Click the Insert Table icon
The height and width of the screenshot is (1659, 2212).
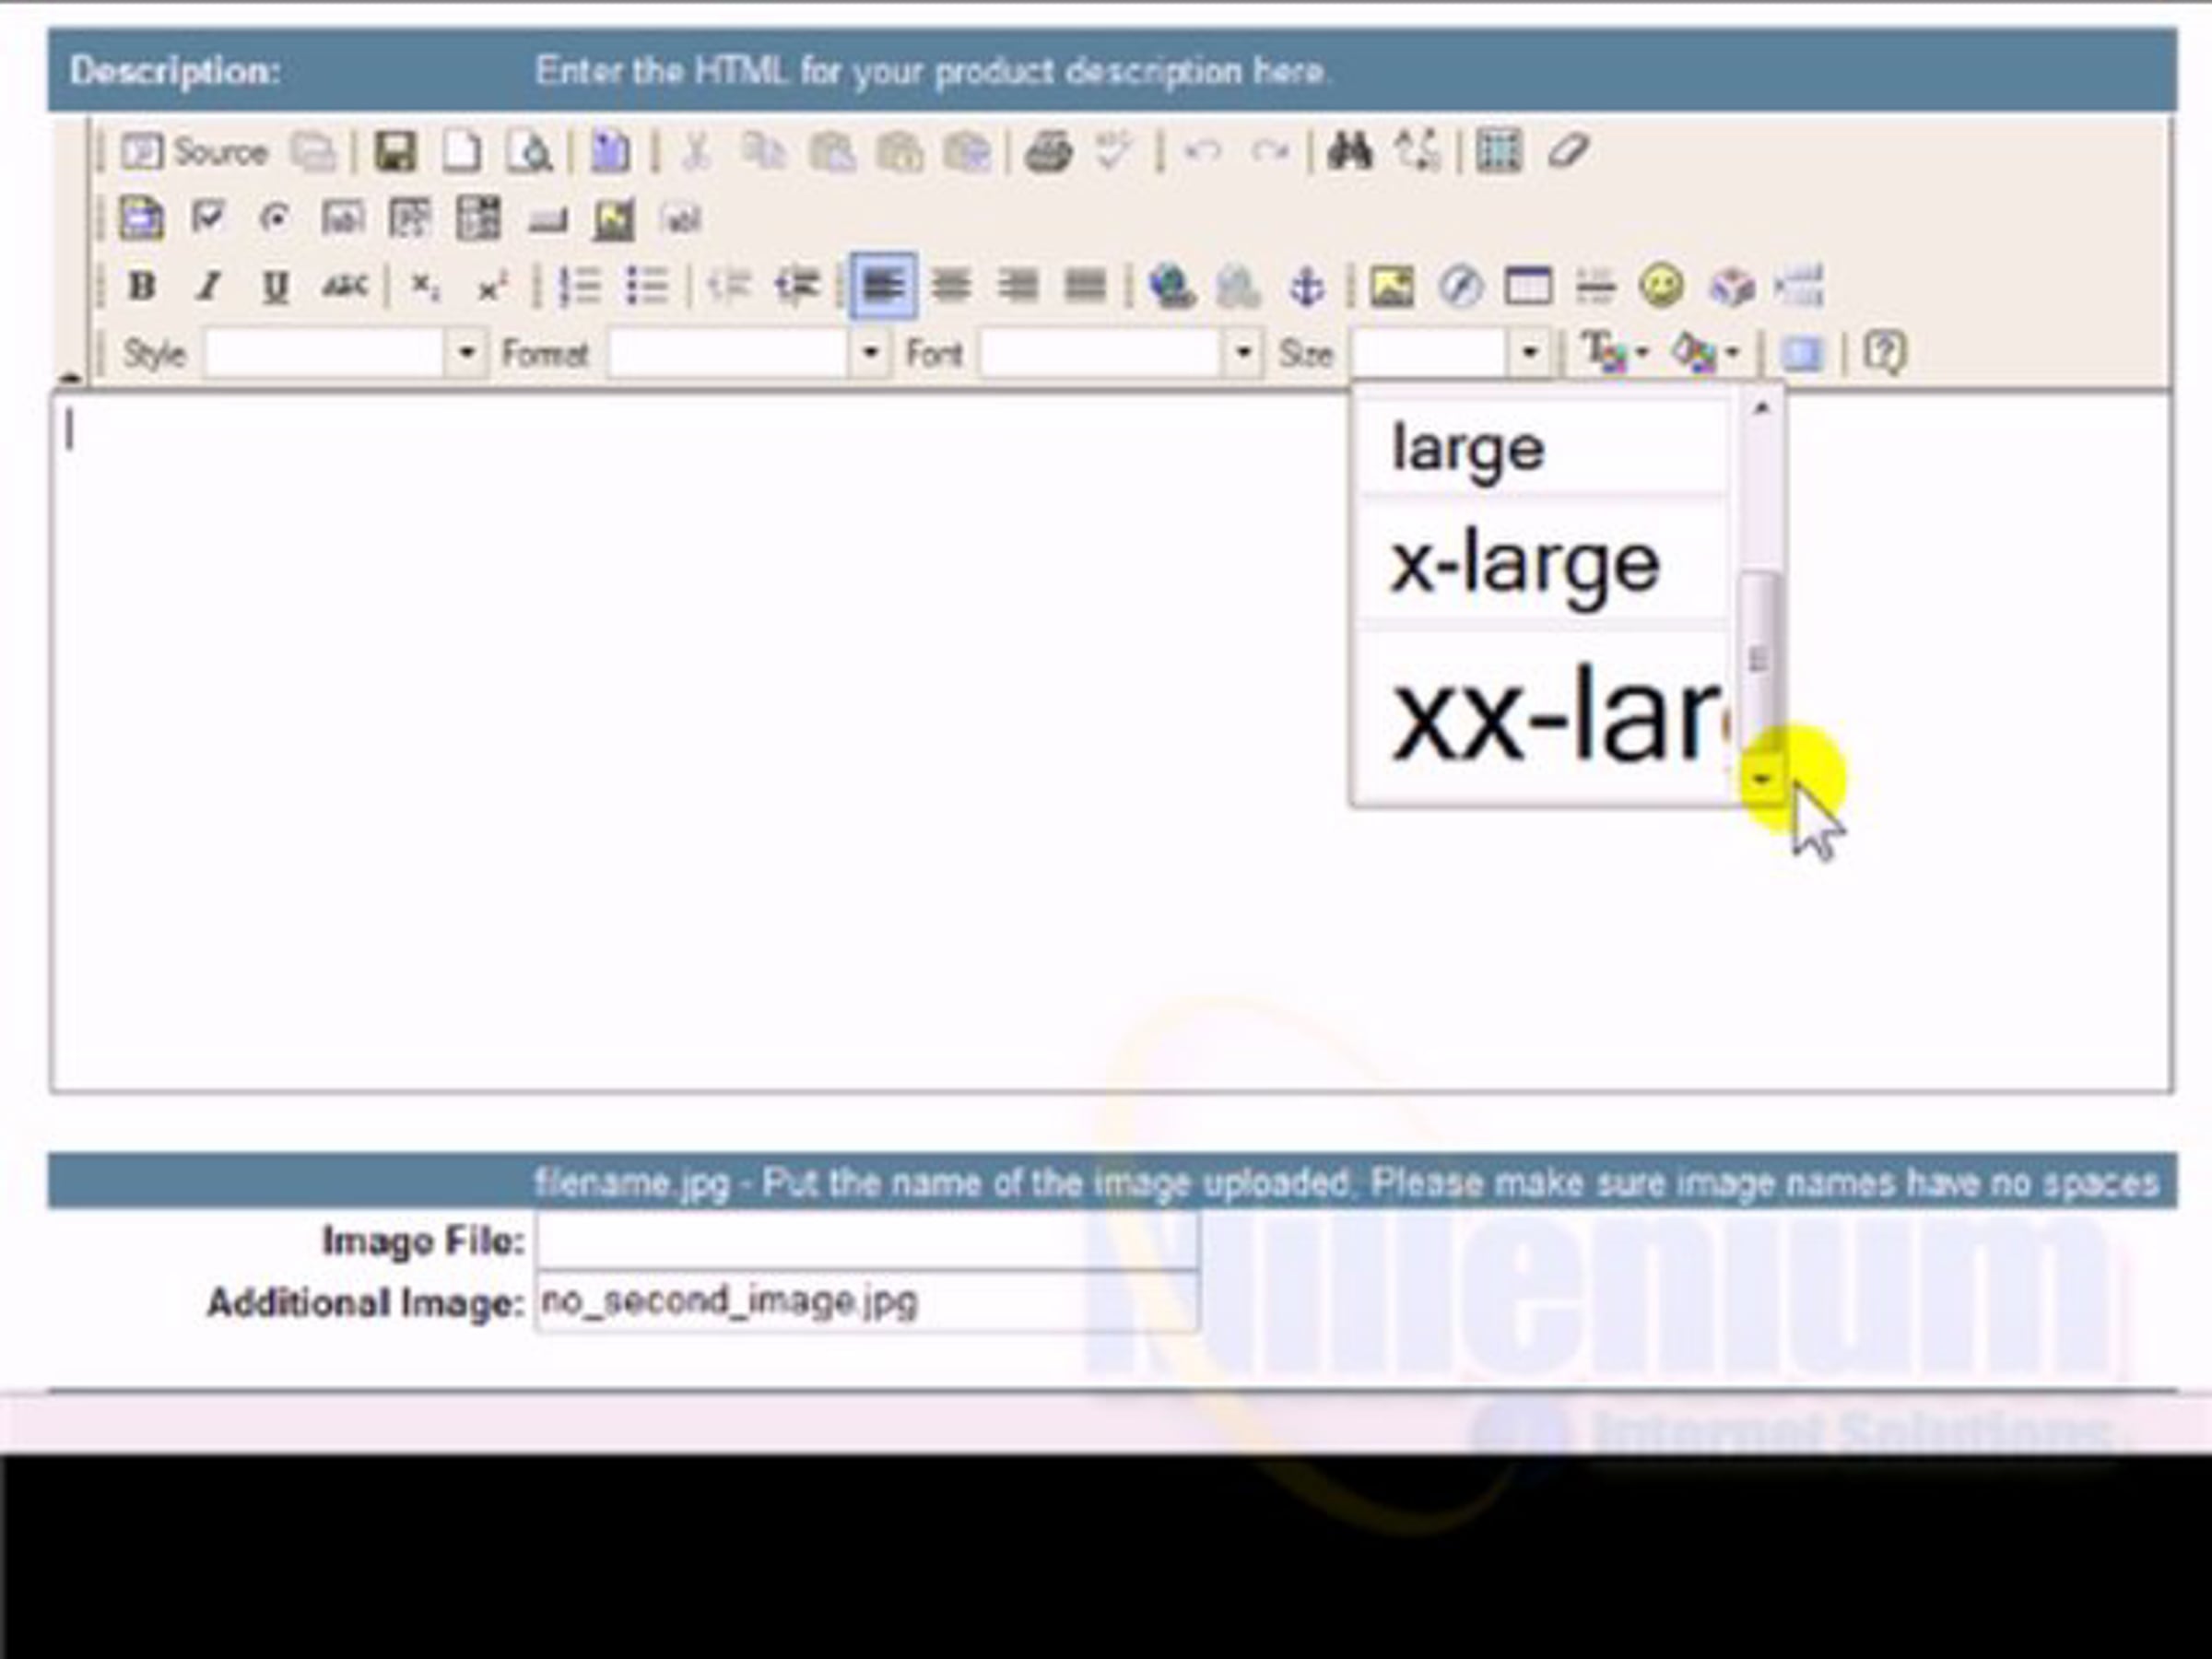[x=1528, y=287]
